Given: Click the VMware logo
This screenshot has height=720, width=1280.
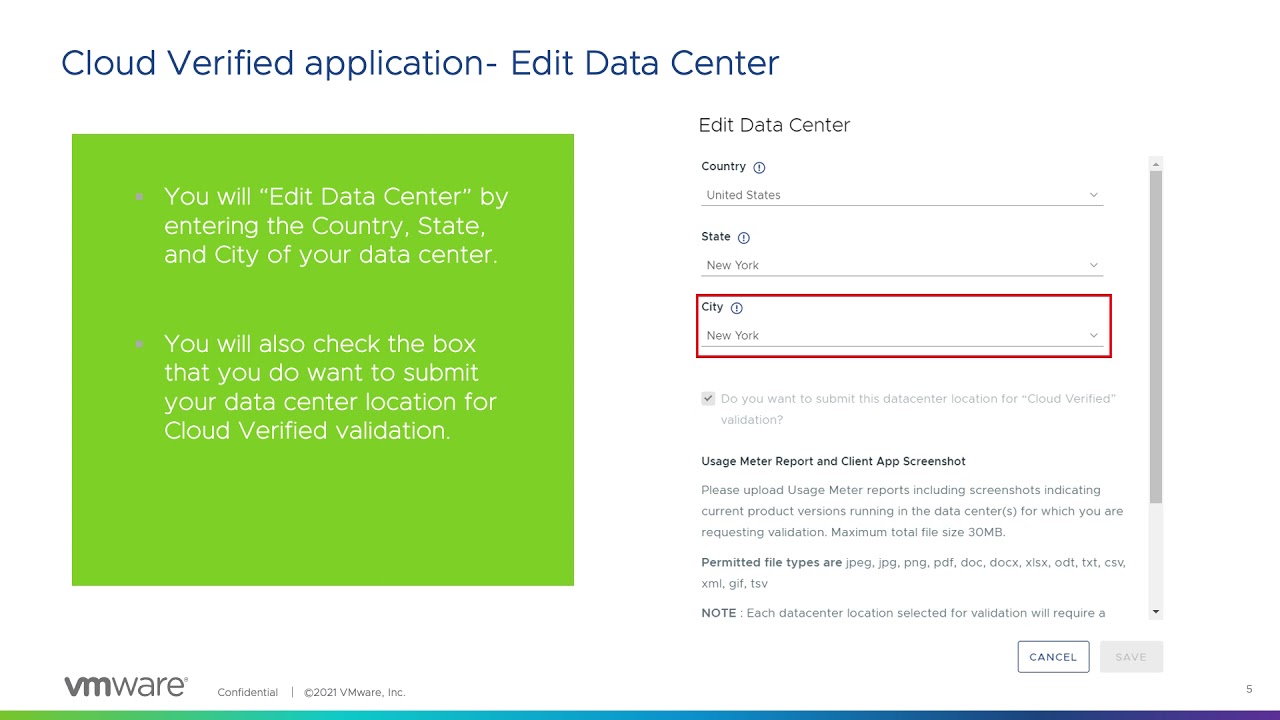Looking at the screenshot, I should pos(126,686).
